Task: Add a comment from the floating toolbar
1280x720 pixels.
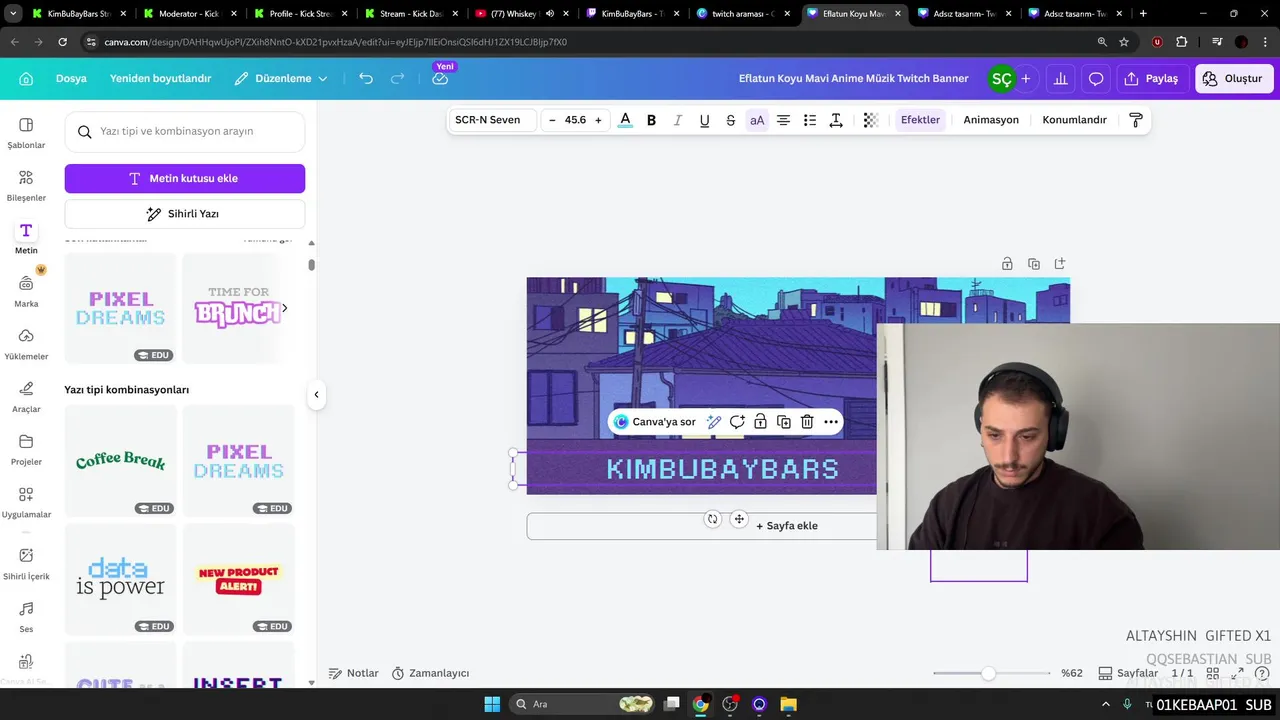Action: [737, 422]
